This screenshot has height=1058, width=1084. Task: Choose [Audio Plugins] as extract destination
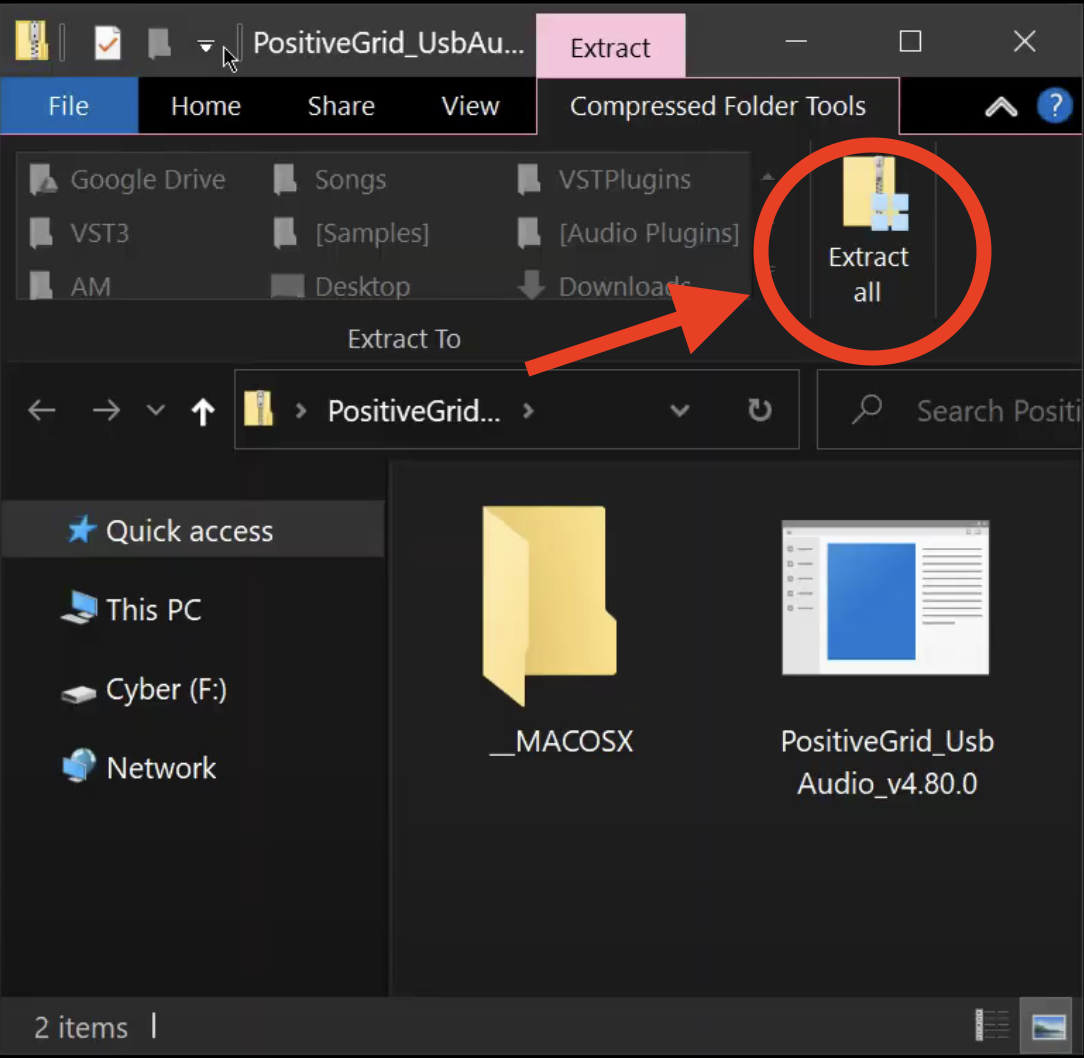[x=628, y=233]
